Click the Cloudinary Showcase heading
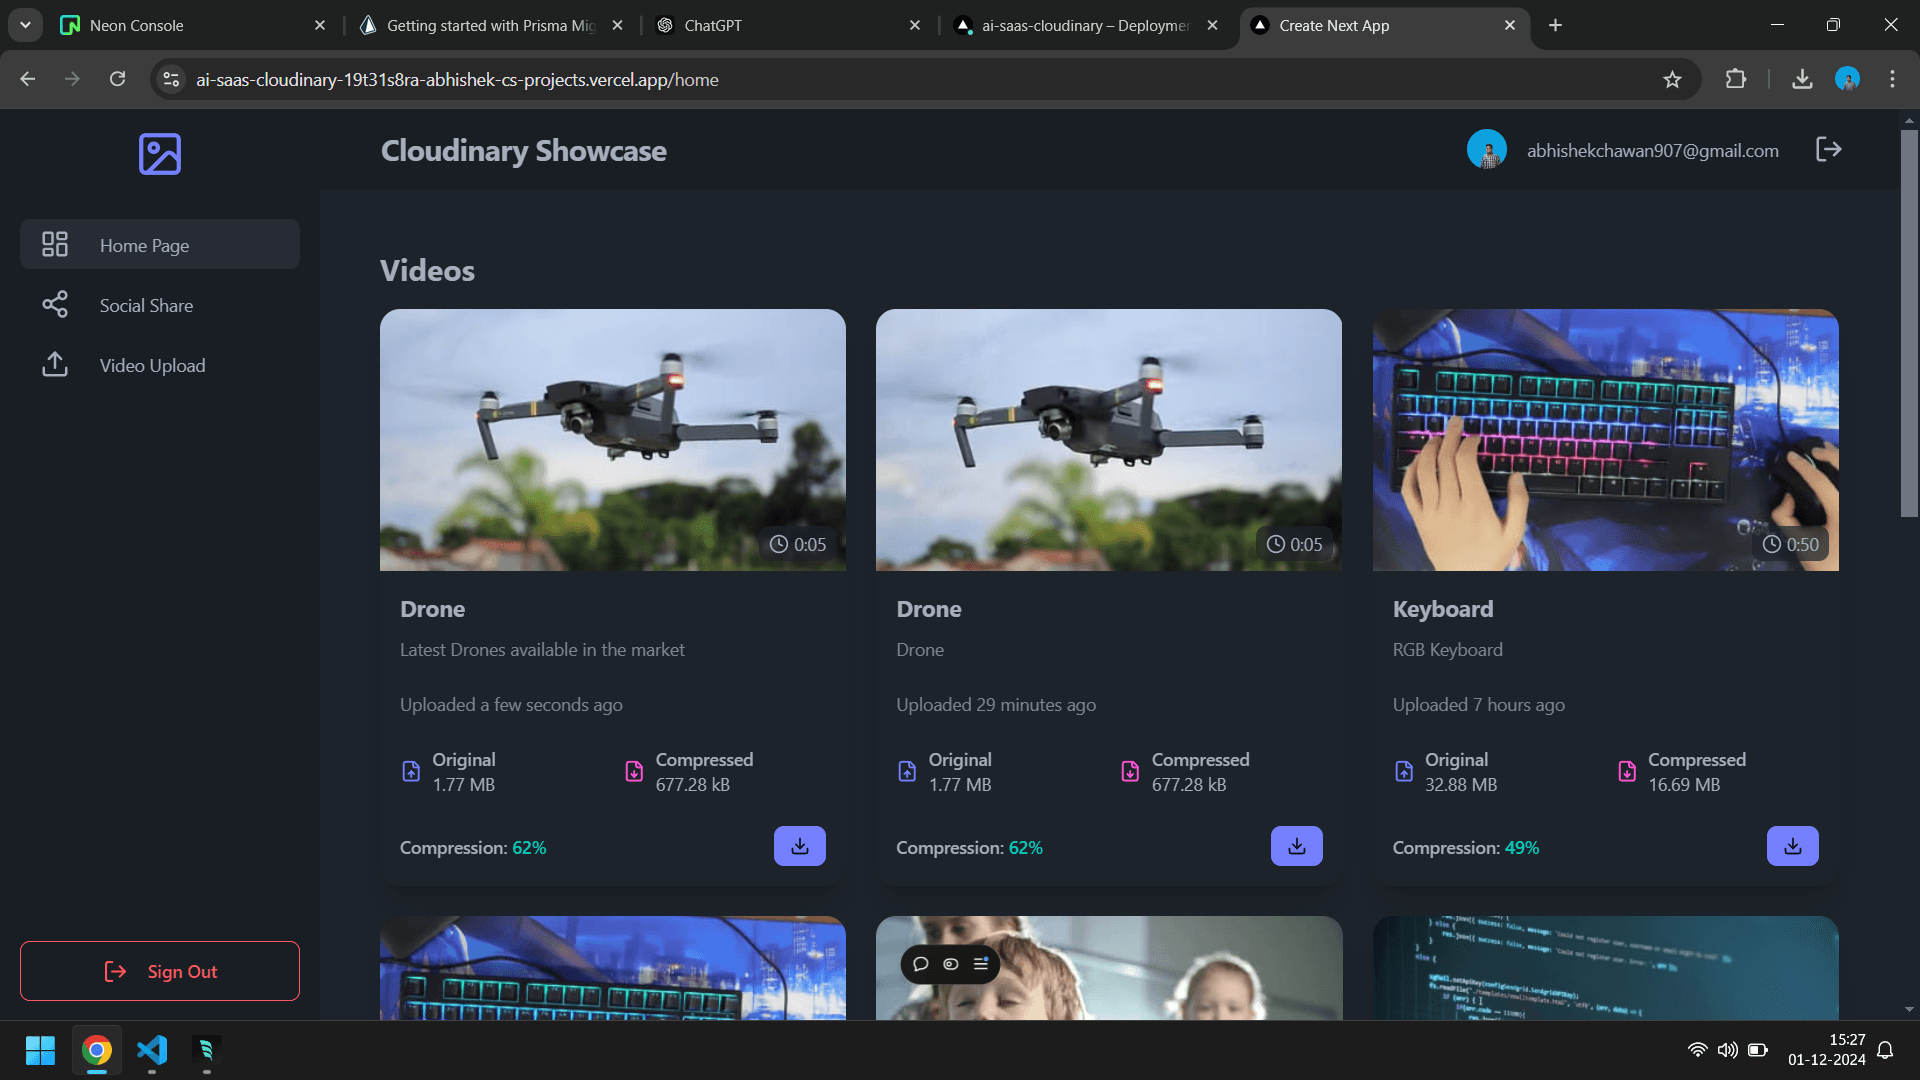This screenshot has height=1080, width=1920. [523, 151]
